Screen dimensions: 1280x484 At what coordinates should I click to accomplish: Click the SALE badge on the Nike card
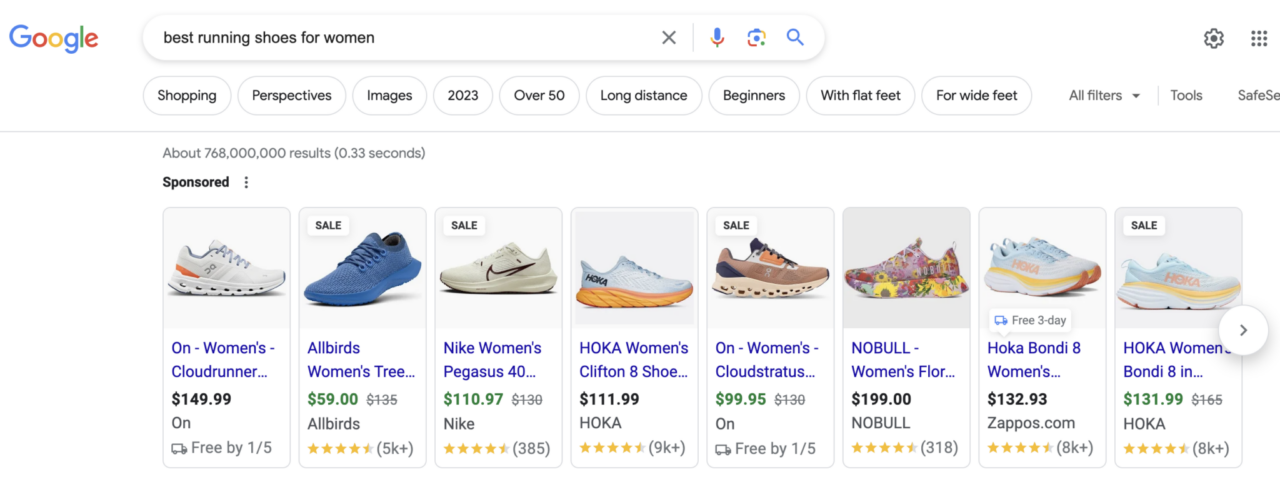pyautogui.click(x=464, y=225)
